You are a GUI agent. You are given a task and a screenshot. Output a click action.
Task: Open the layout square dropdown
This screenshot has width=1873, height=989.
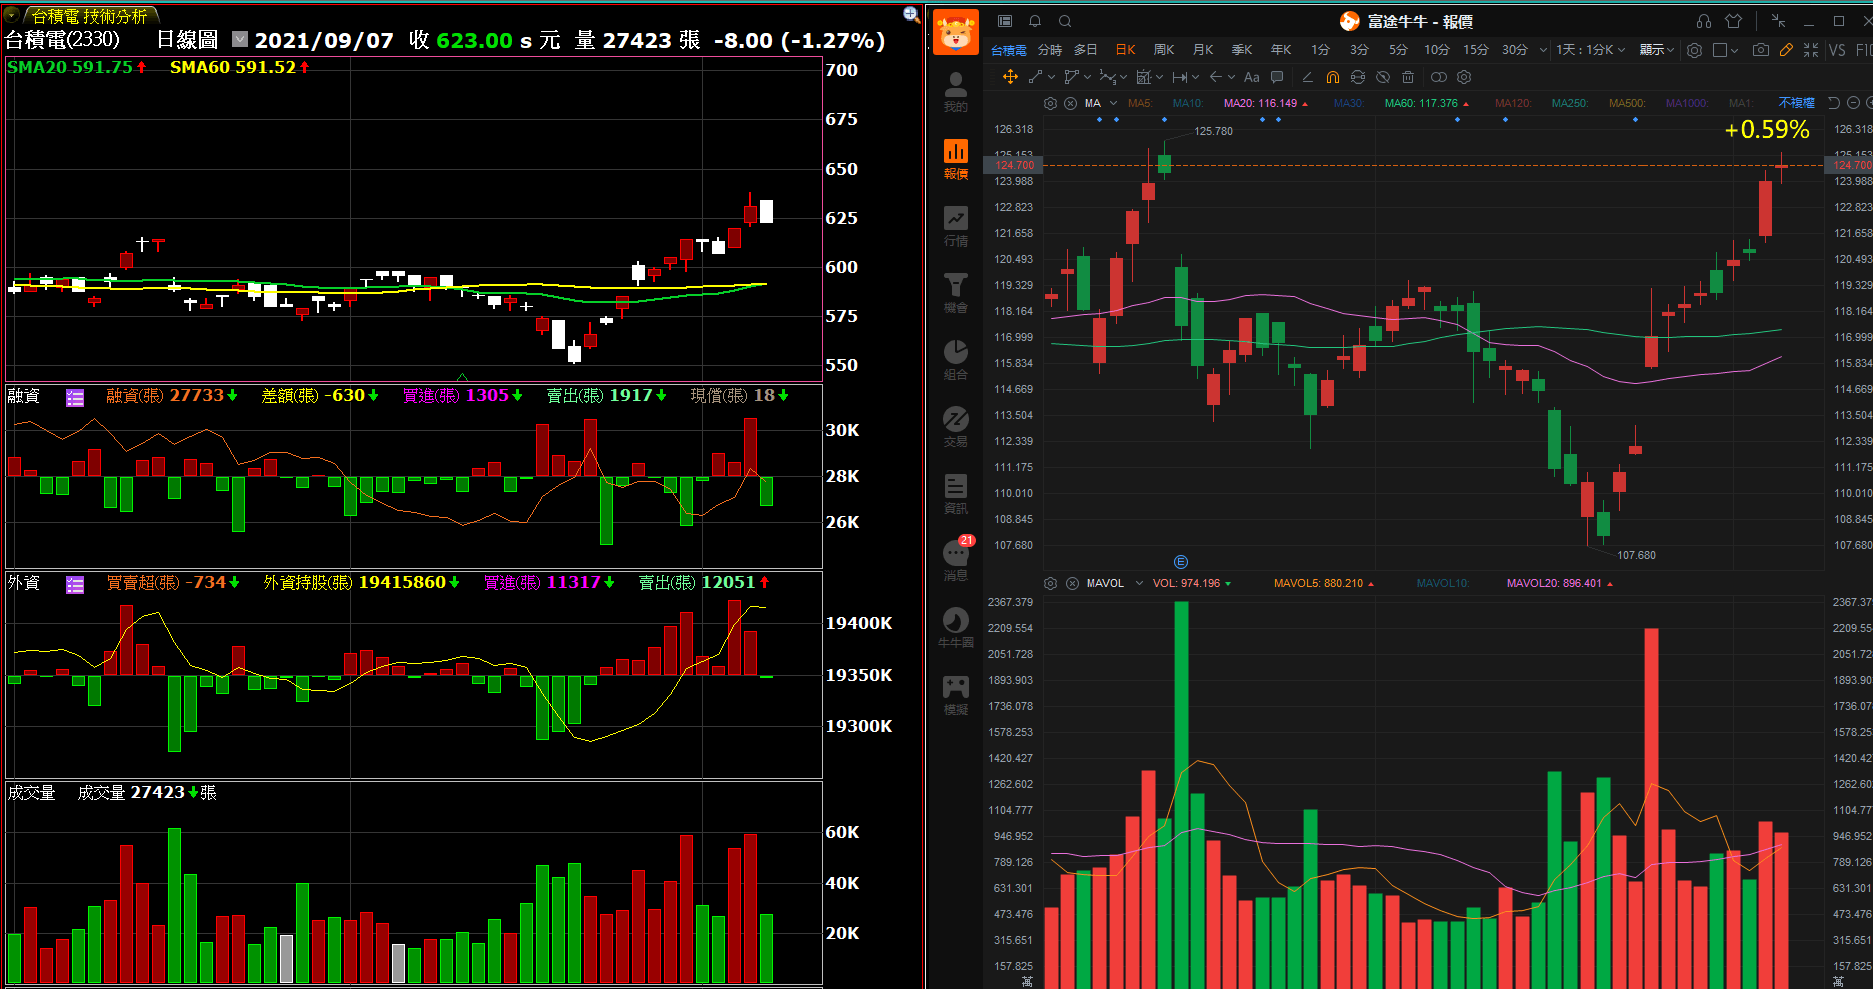click(x=1726, y=50)
